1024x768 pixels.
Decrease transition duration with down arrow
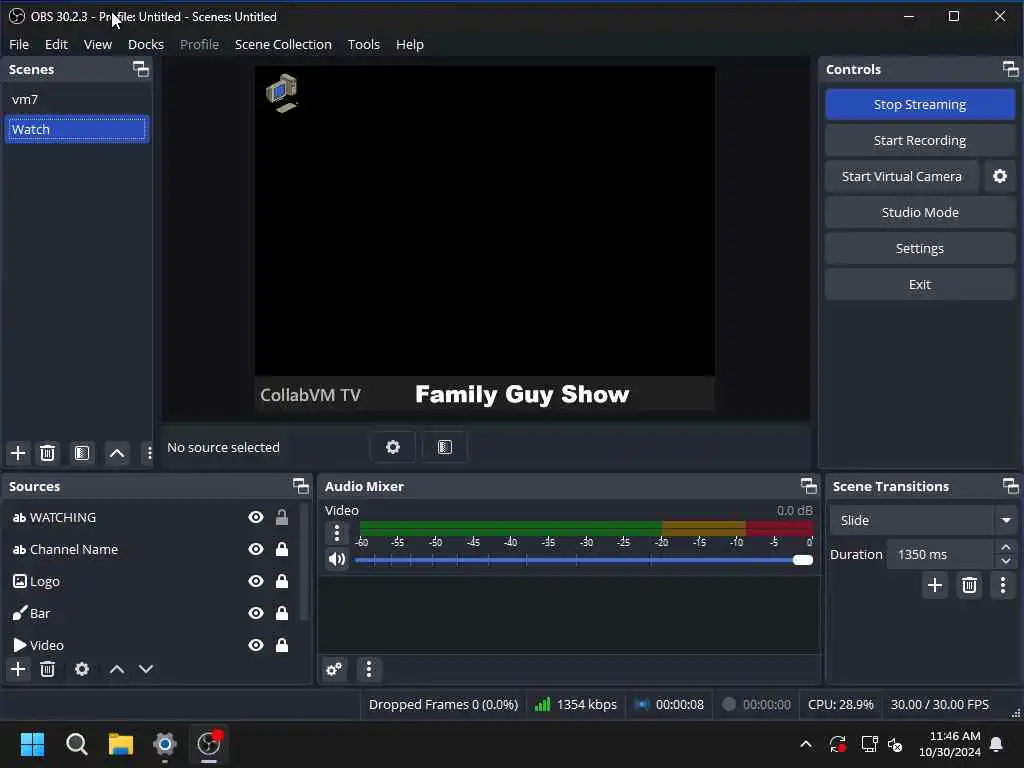(1006, 561)
